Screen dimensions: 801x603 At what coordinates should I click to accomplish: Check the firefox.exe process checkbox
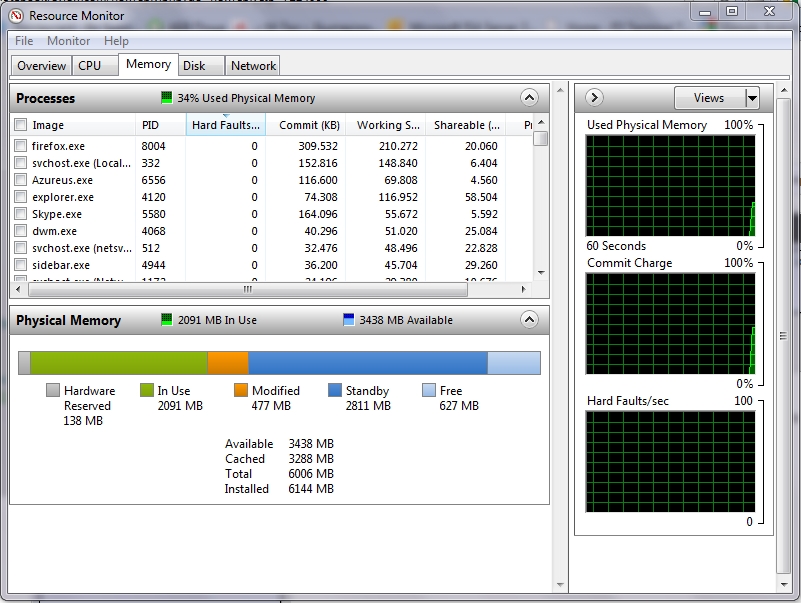20,146
